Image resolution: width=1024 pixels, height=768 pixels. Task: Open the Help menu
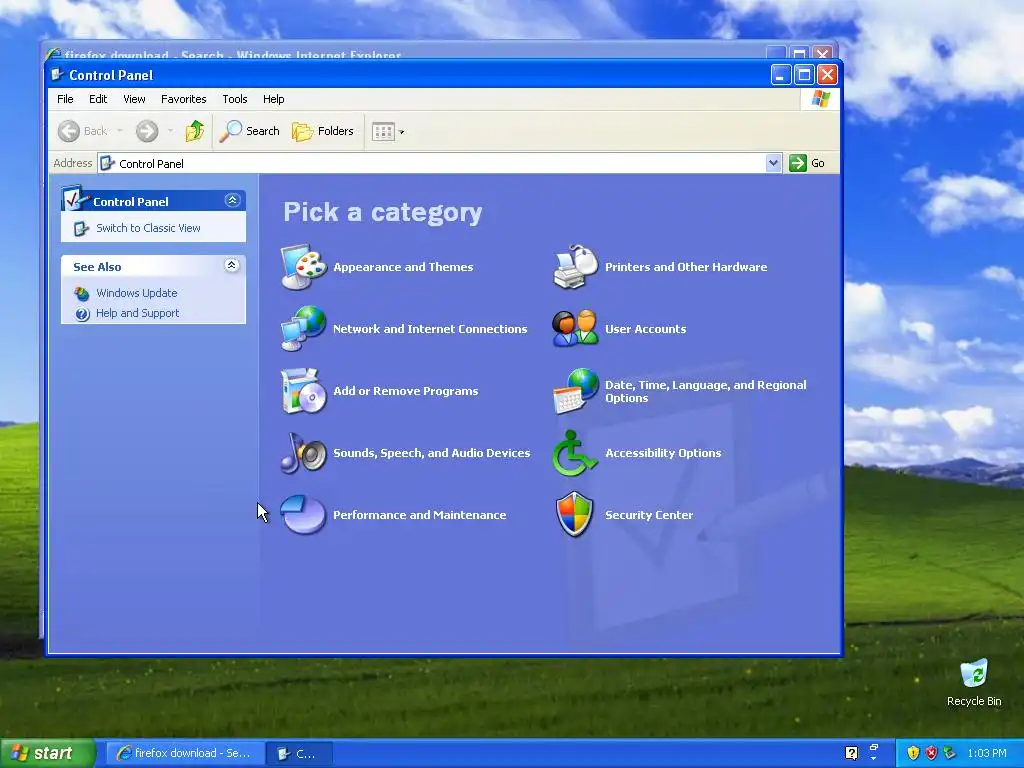(x=274, y=99)
